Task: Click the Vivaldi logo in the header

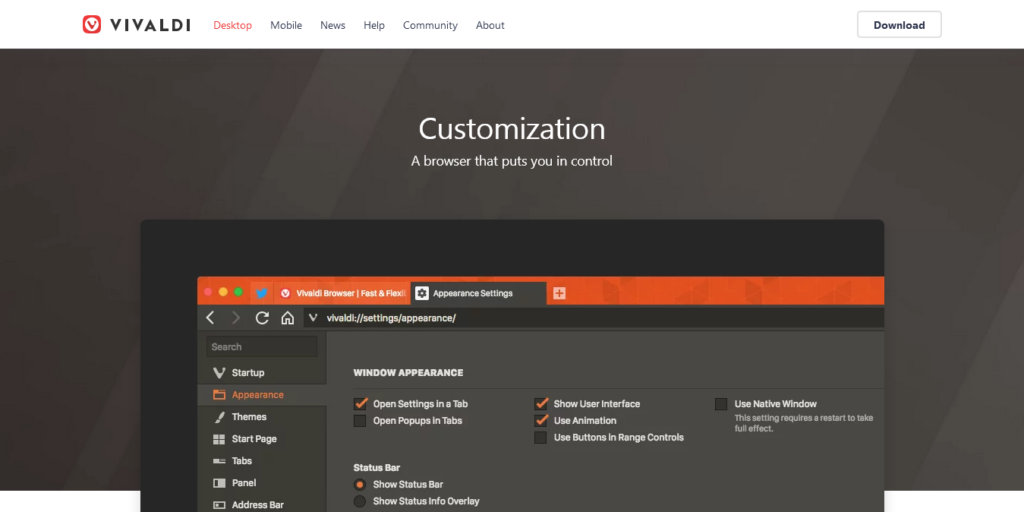Action: (135, 25)
